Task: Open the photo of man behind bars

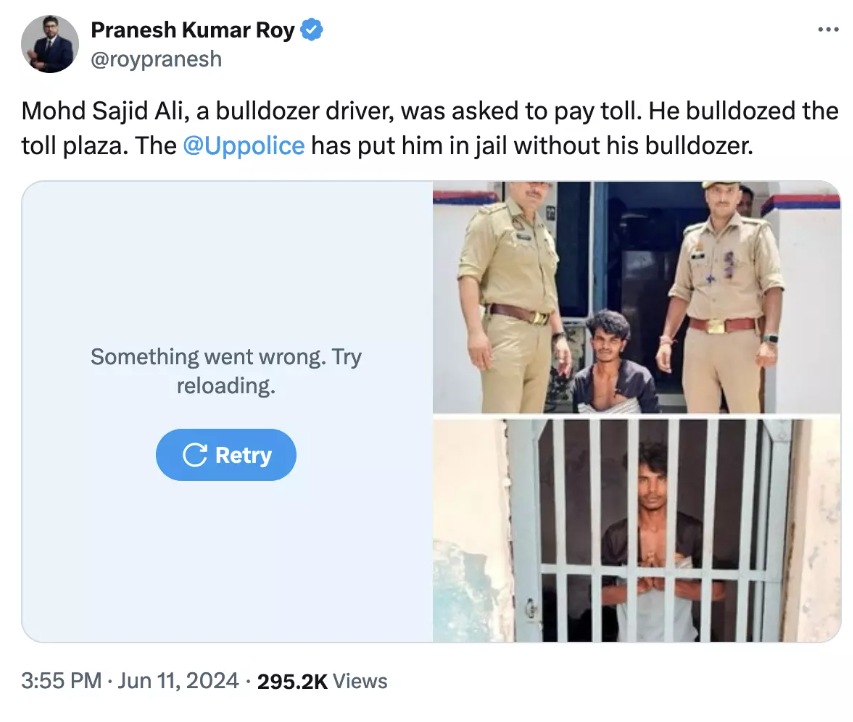Action: (x=636, y=530)
